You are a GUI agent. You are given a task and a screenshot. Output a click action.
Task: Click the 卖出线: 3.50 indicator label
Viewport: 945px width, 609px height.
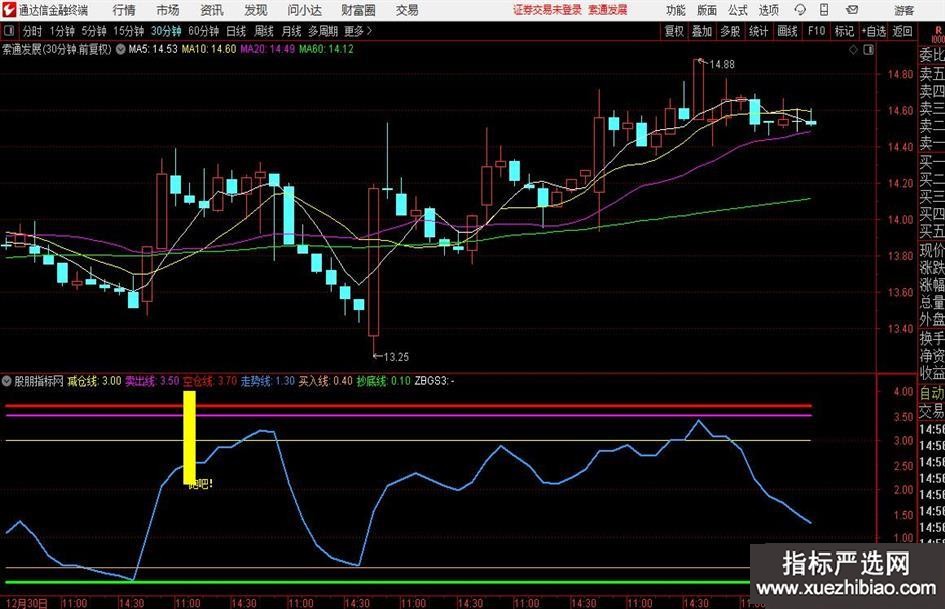(x=152, y=381)
